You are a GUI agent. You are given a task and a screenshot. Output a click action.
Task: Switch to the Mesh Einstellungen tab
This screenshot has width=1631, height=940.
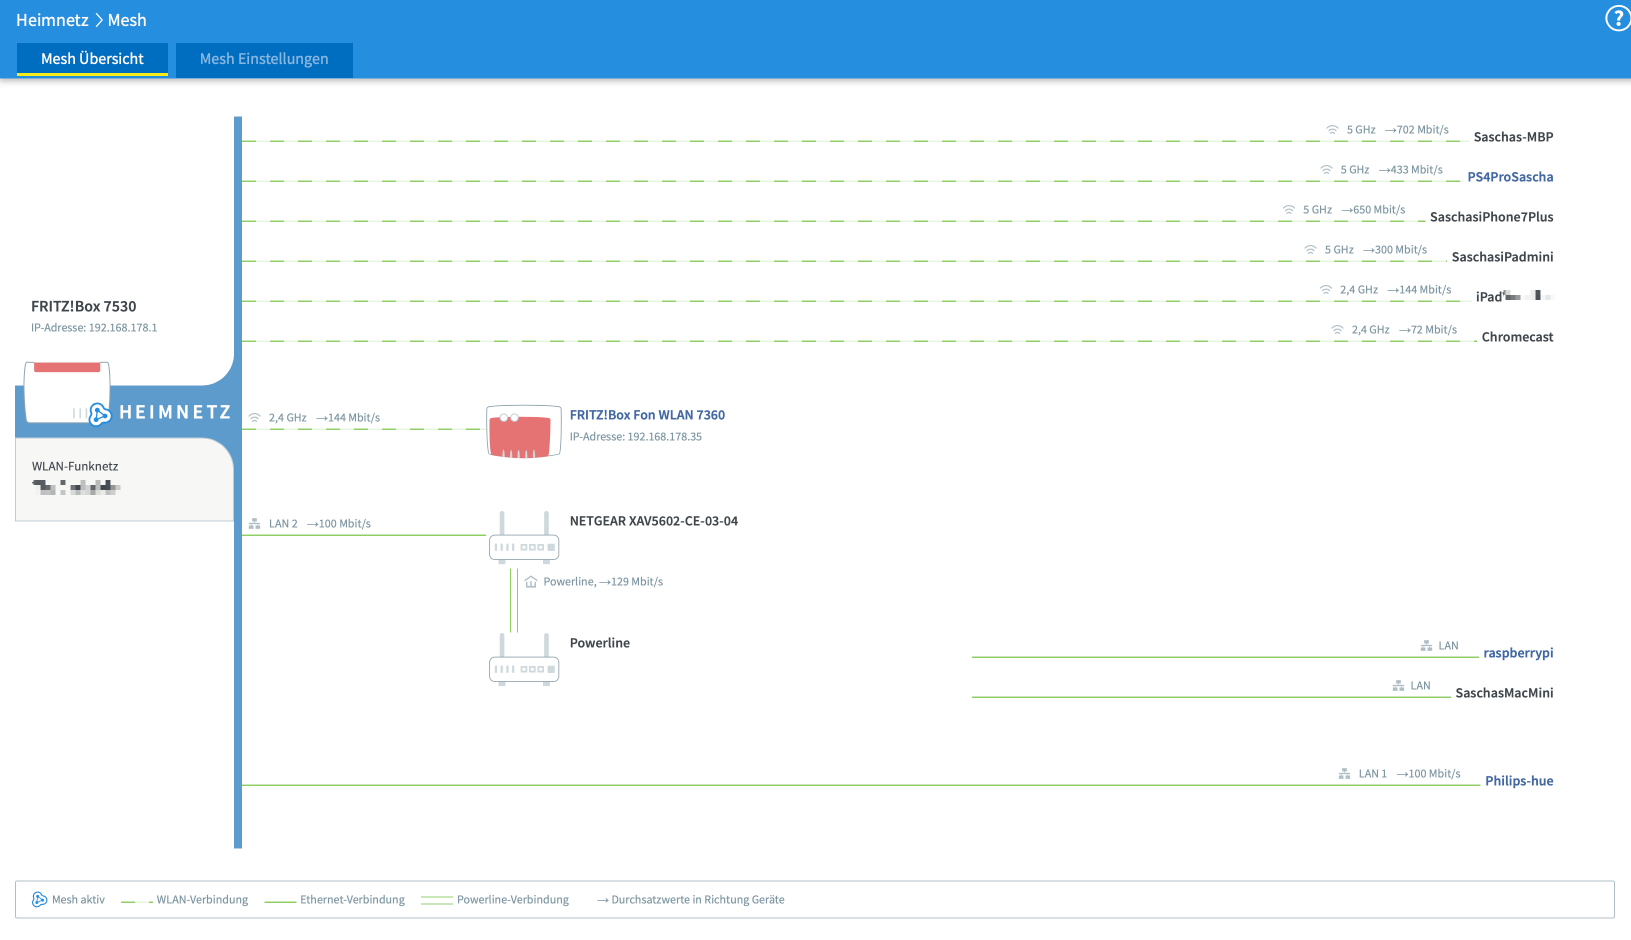(264, 59)
